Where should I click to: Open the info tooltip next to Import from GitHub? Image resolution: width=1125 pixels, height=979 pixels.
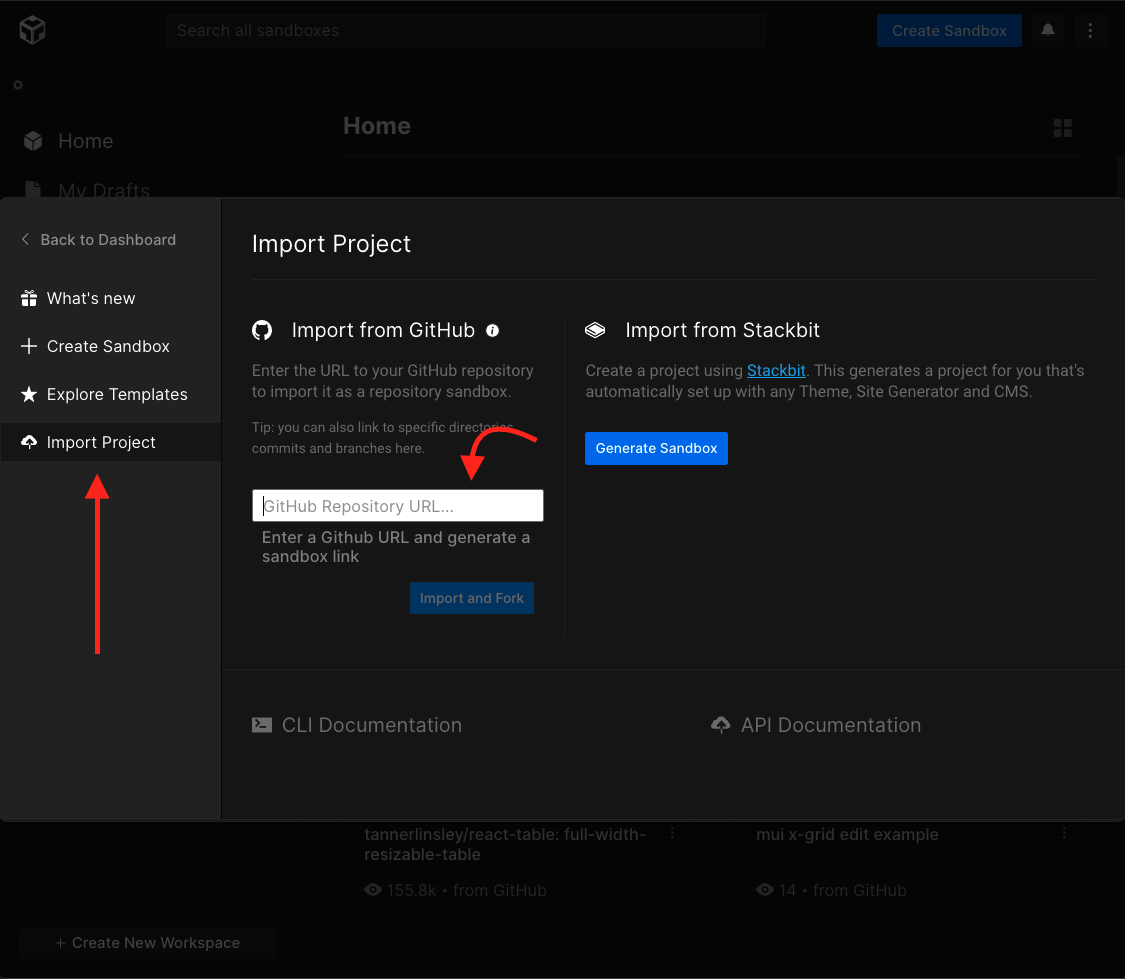point(492,330)
